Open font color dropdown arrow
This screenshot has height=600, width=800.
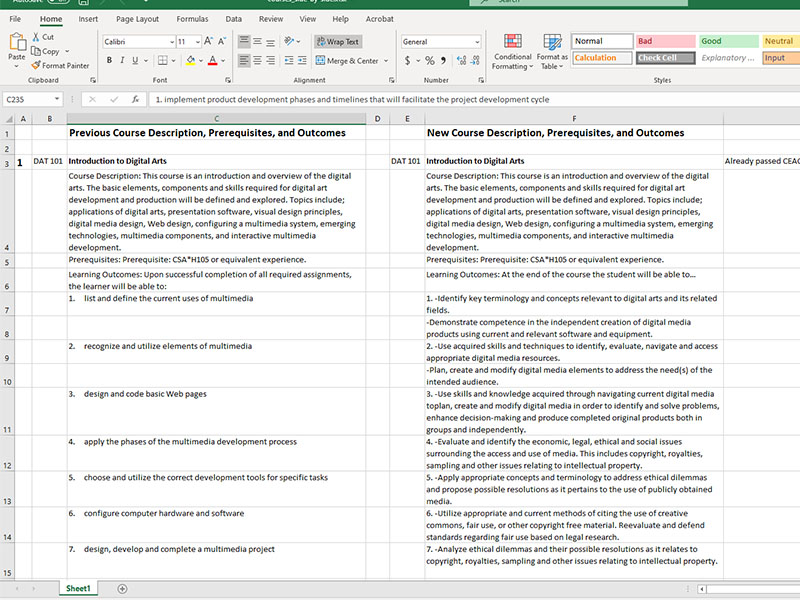[x=223, y=60]
